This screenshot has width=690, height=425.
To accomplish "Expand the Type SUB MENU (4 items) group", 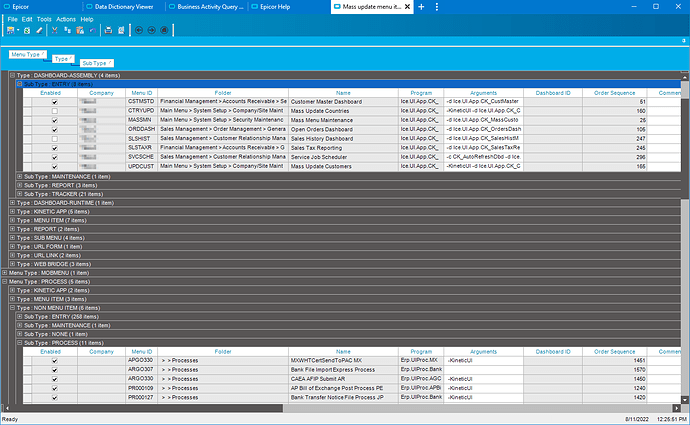I will [12, 238].
